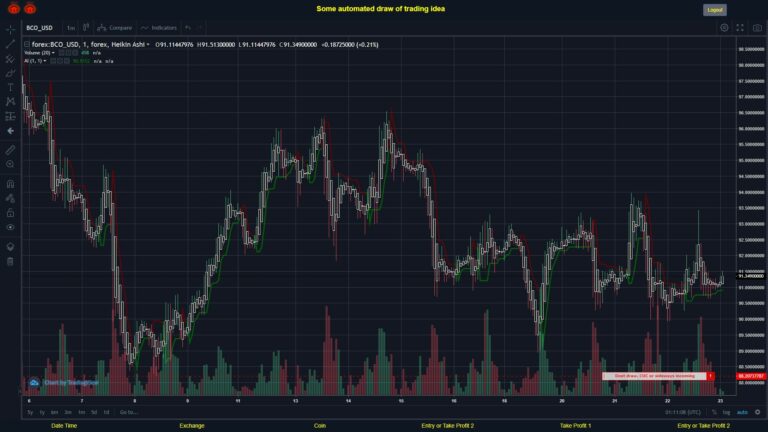Set the 1d time range
Image resolution: width=768 pixels, height=432 pixels.
pyautogui.click(x=106, y=412)
